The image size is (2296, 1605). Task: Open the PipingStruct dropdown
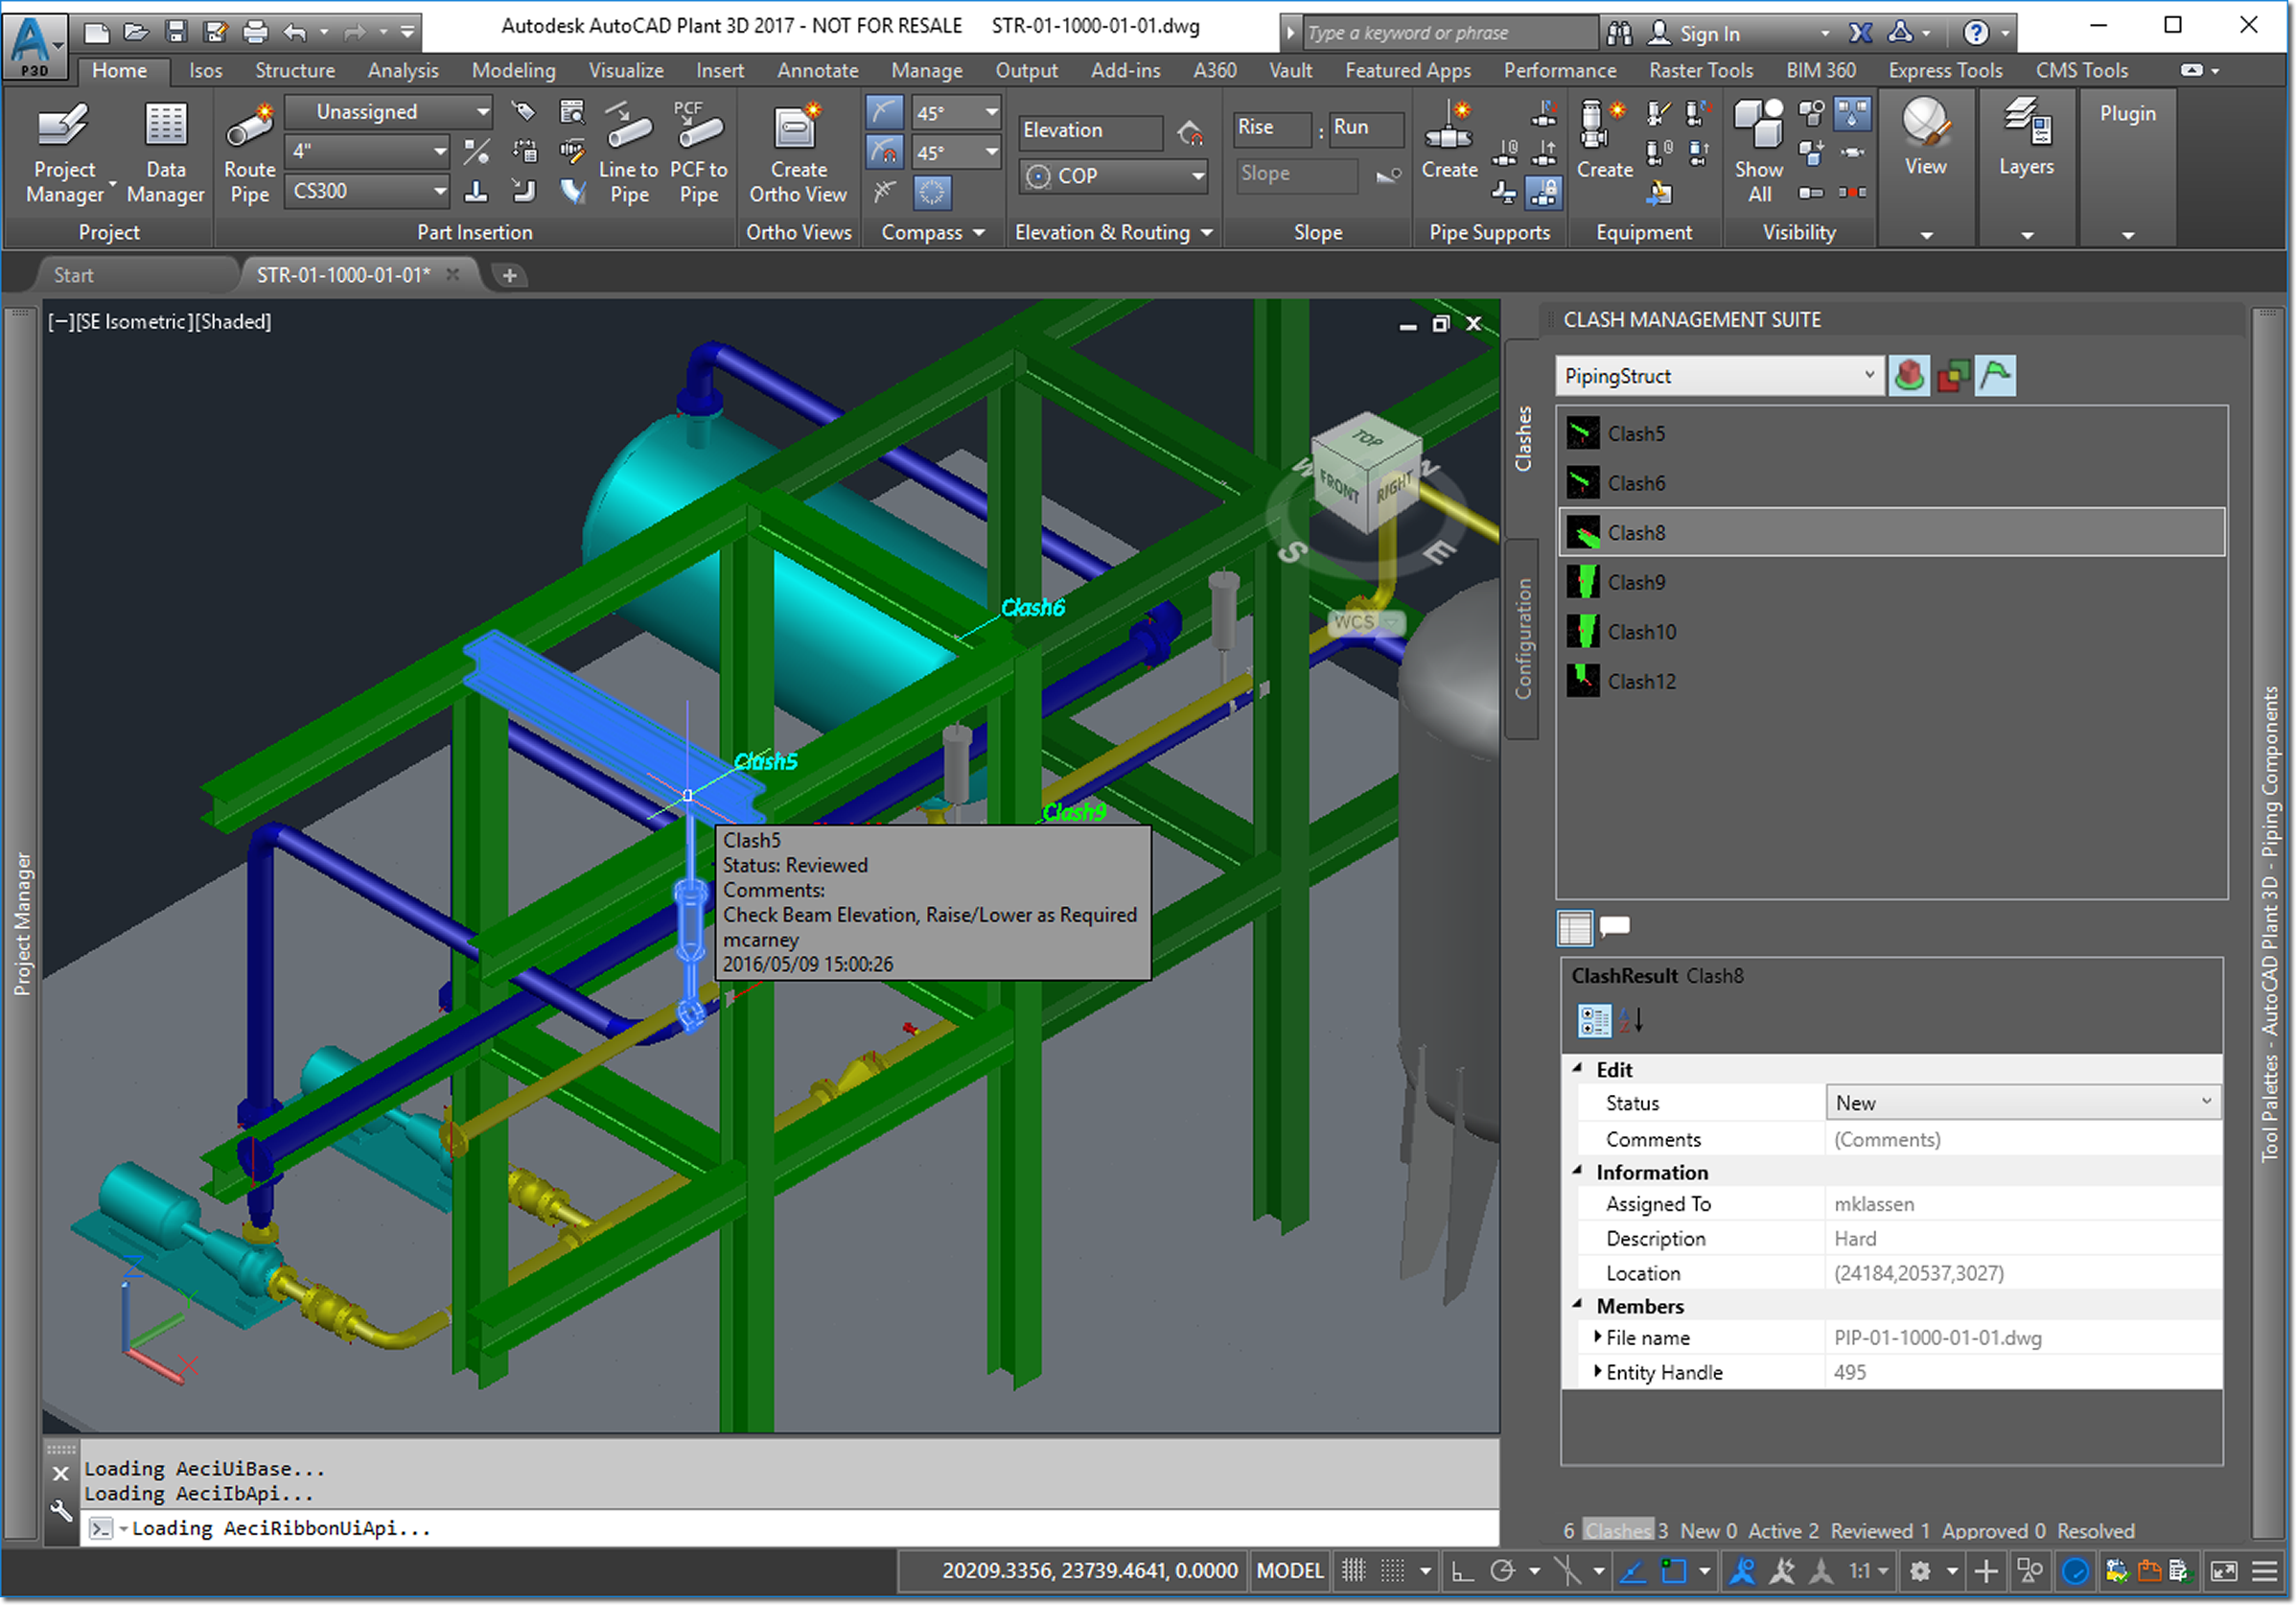tap(1868, 376)
